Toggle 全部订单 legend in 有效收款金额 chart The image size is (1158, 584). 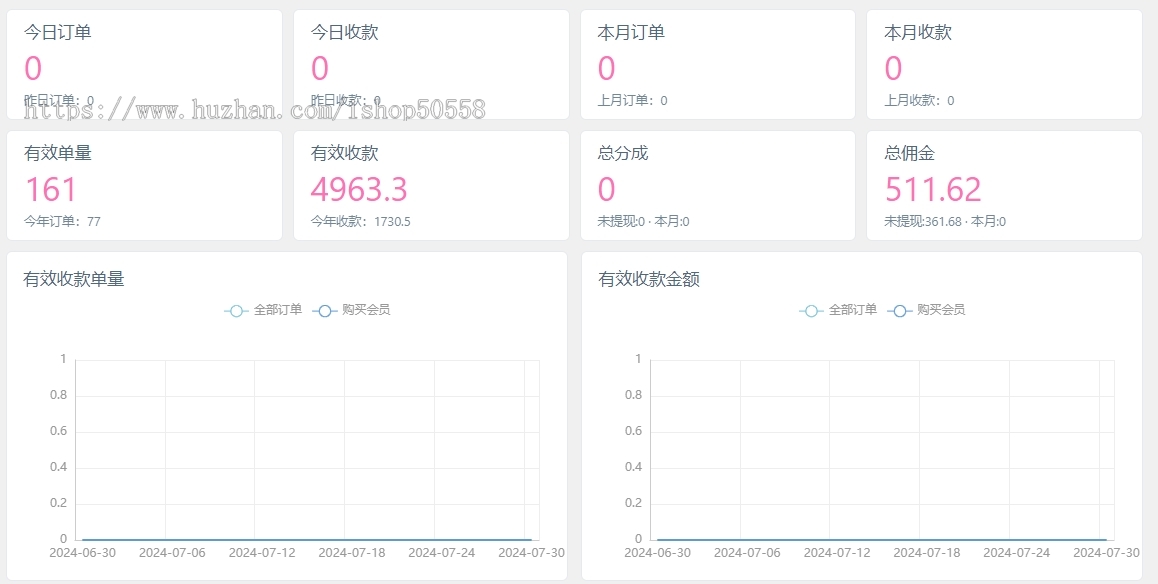838,310
